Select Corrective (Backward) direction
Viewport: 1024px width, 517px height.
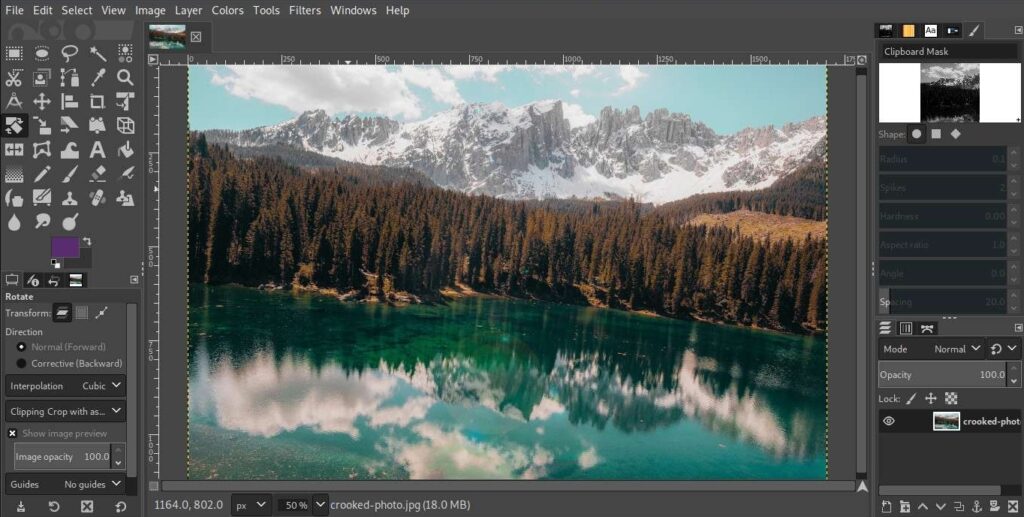click(x=22, y=363)
